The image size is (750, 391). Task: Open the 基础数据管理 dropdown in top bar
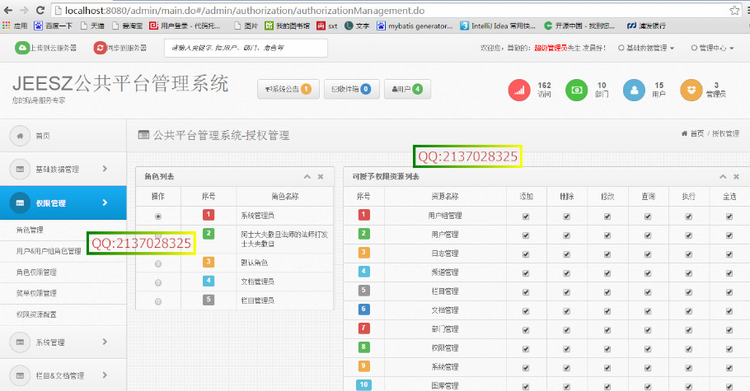[x=646, y=48]
